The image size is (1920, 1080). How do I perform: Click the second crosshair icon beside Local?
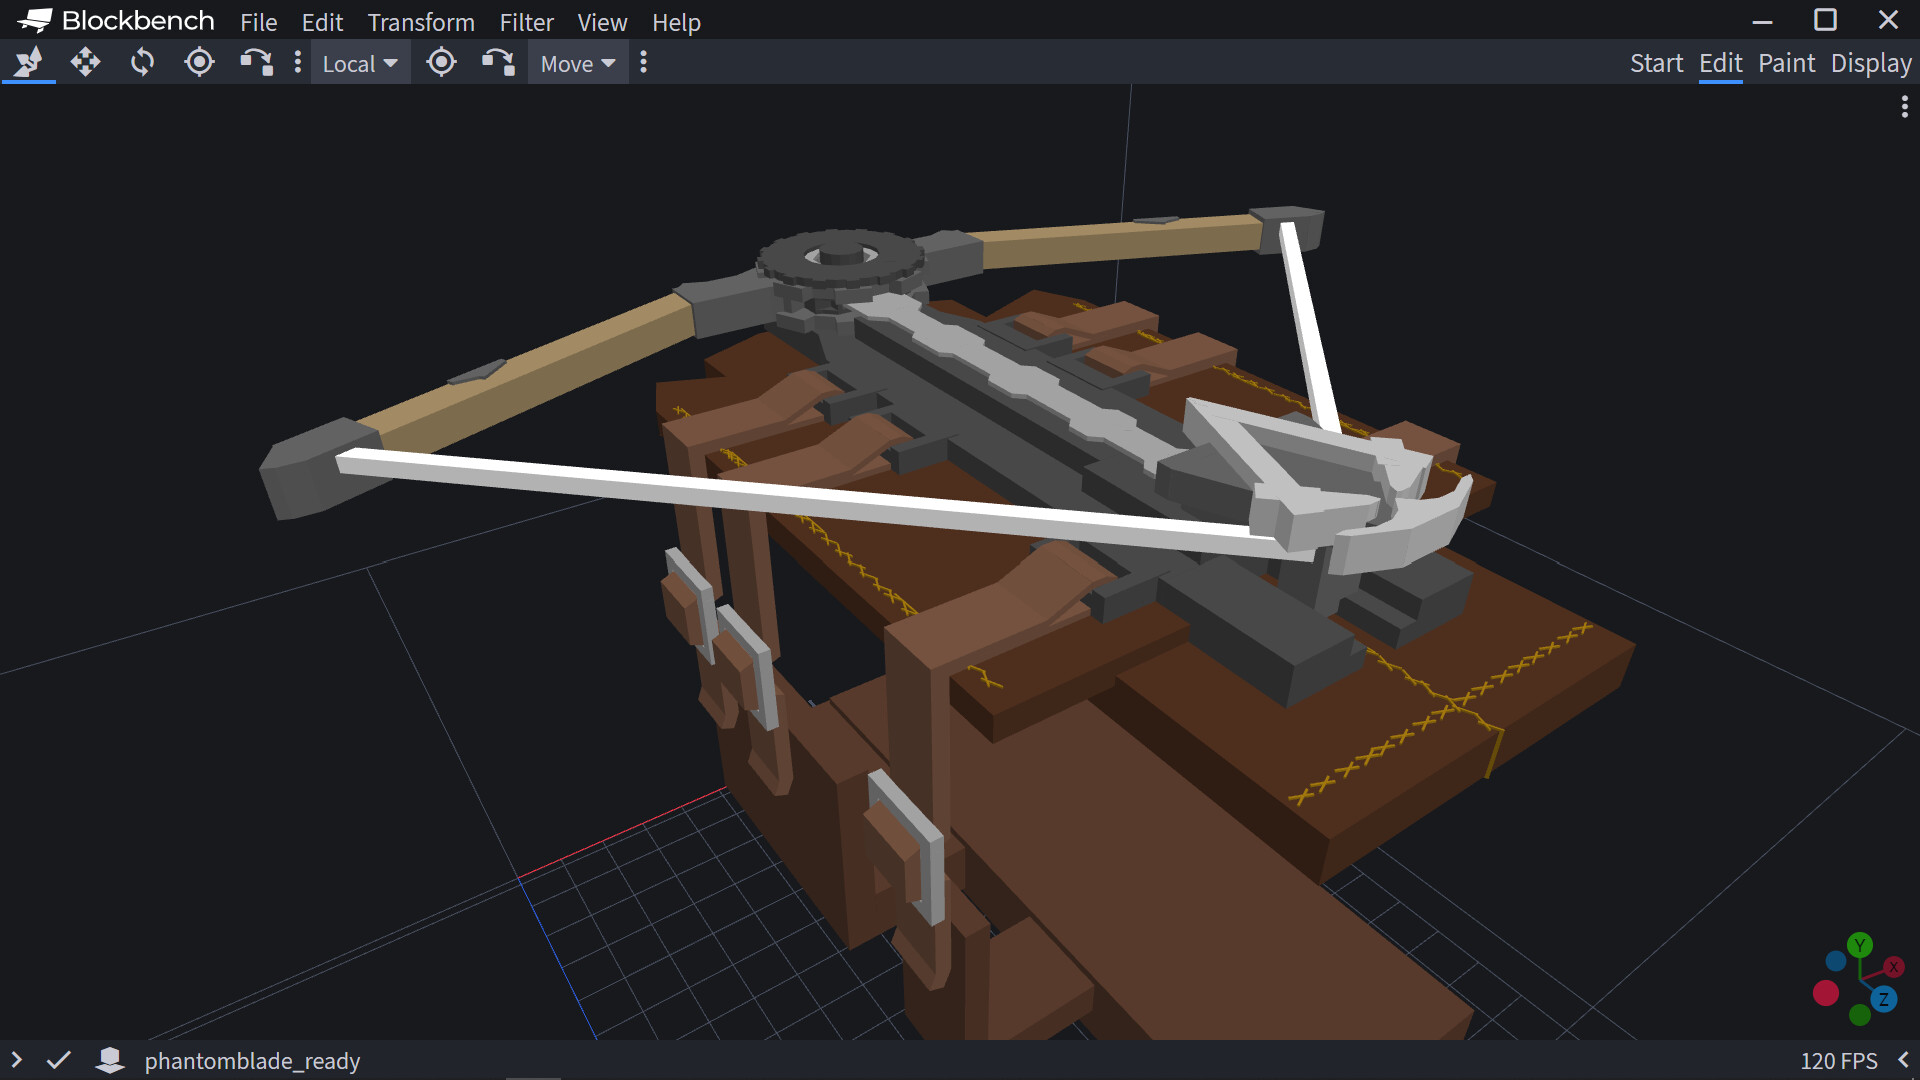coord(441,63)
